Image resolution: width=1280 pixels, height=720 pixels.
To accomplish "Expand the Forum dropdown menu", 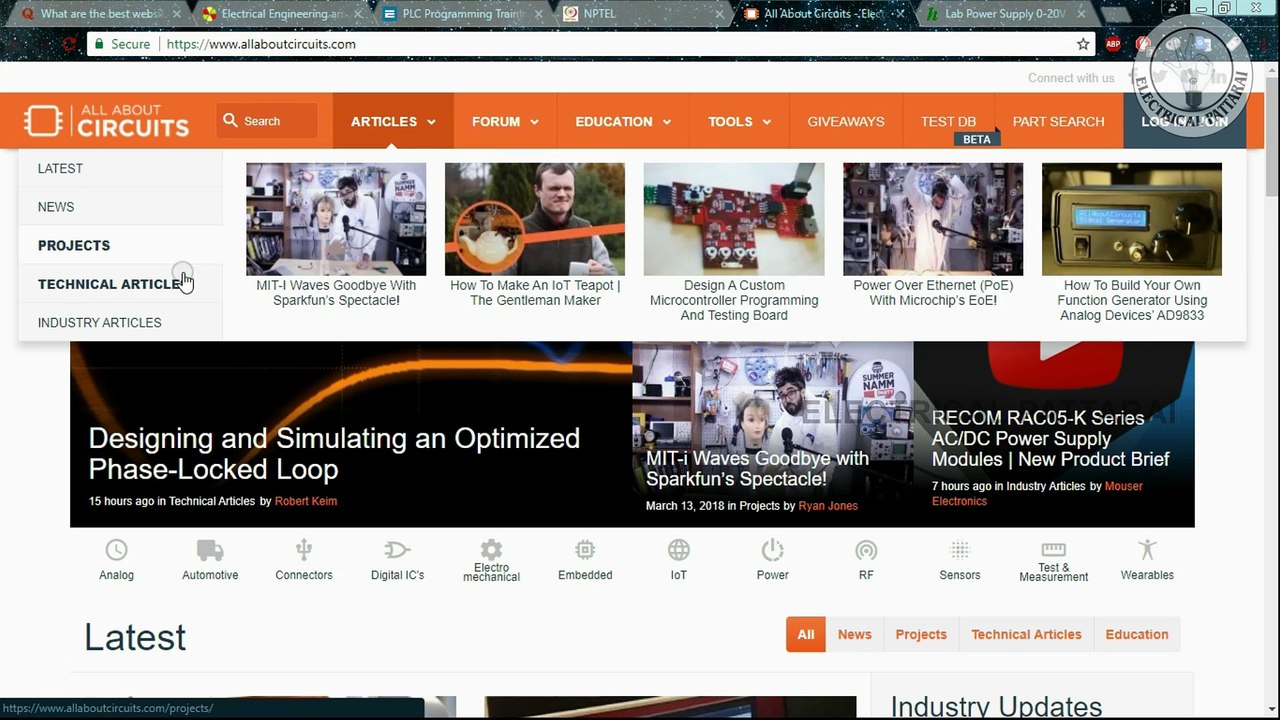I will click(x=505, y=121).
